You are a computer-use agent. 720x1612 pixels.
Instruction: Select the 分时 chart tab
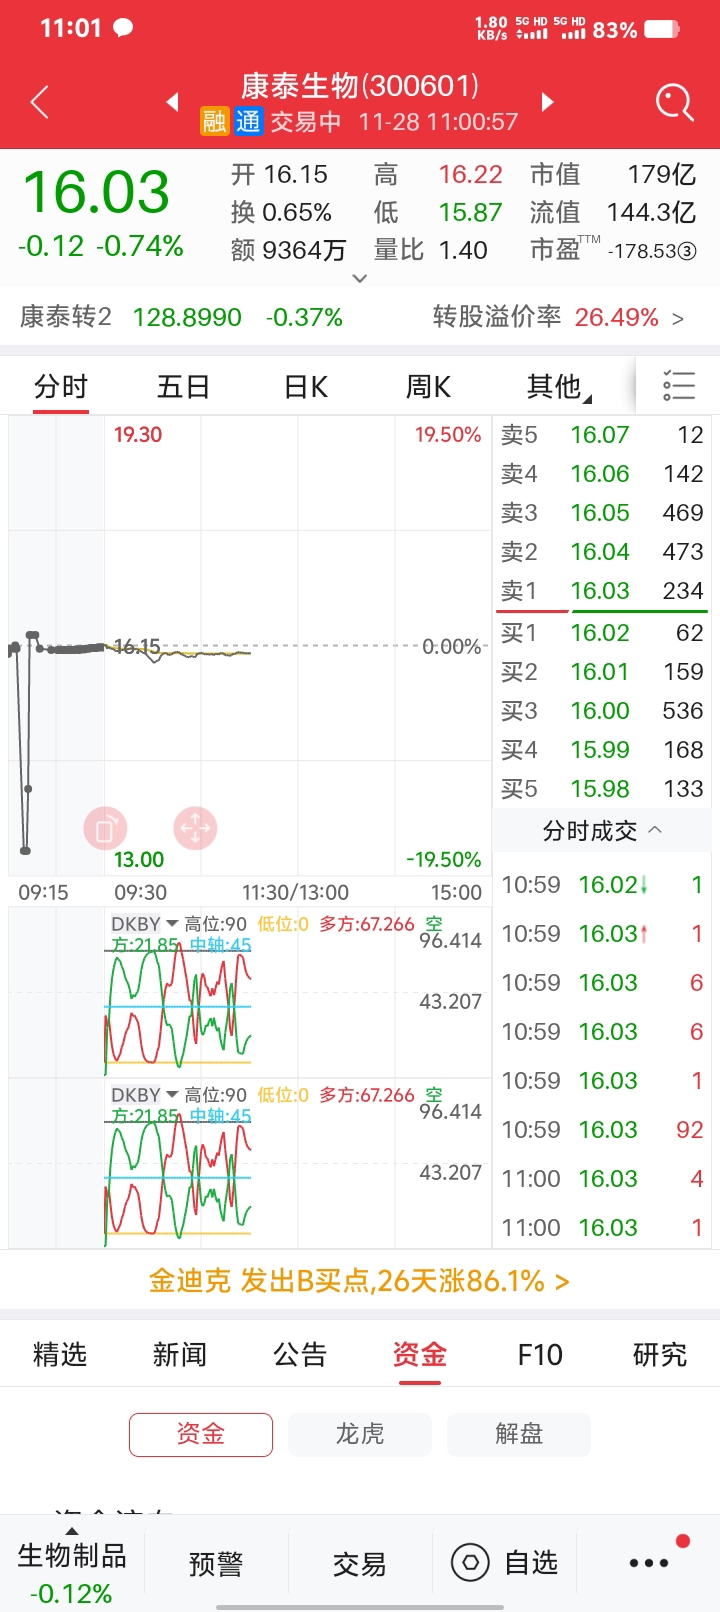[x=61, y=386]
